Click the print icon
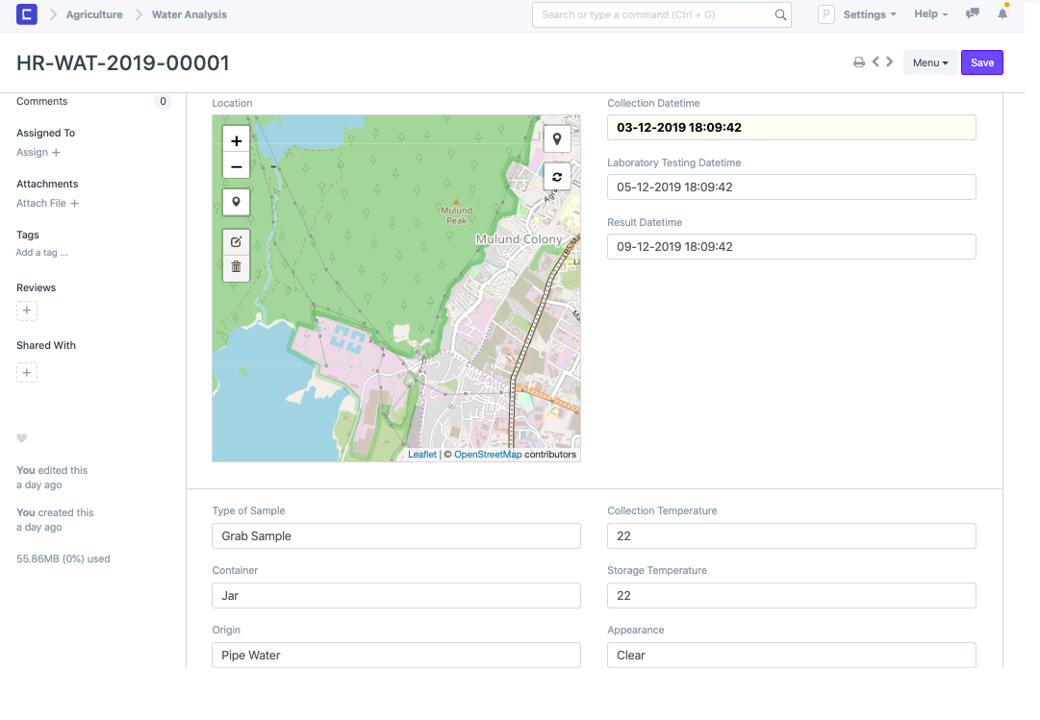This screenshot has height=720, width=1040. pos(858,63)
